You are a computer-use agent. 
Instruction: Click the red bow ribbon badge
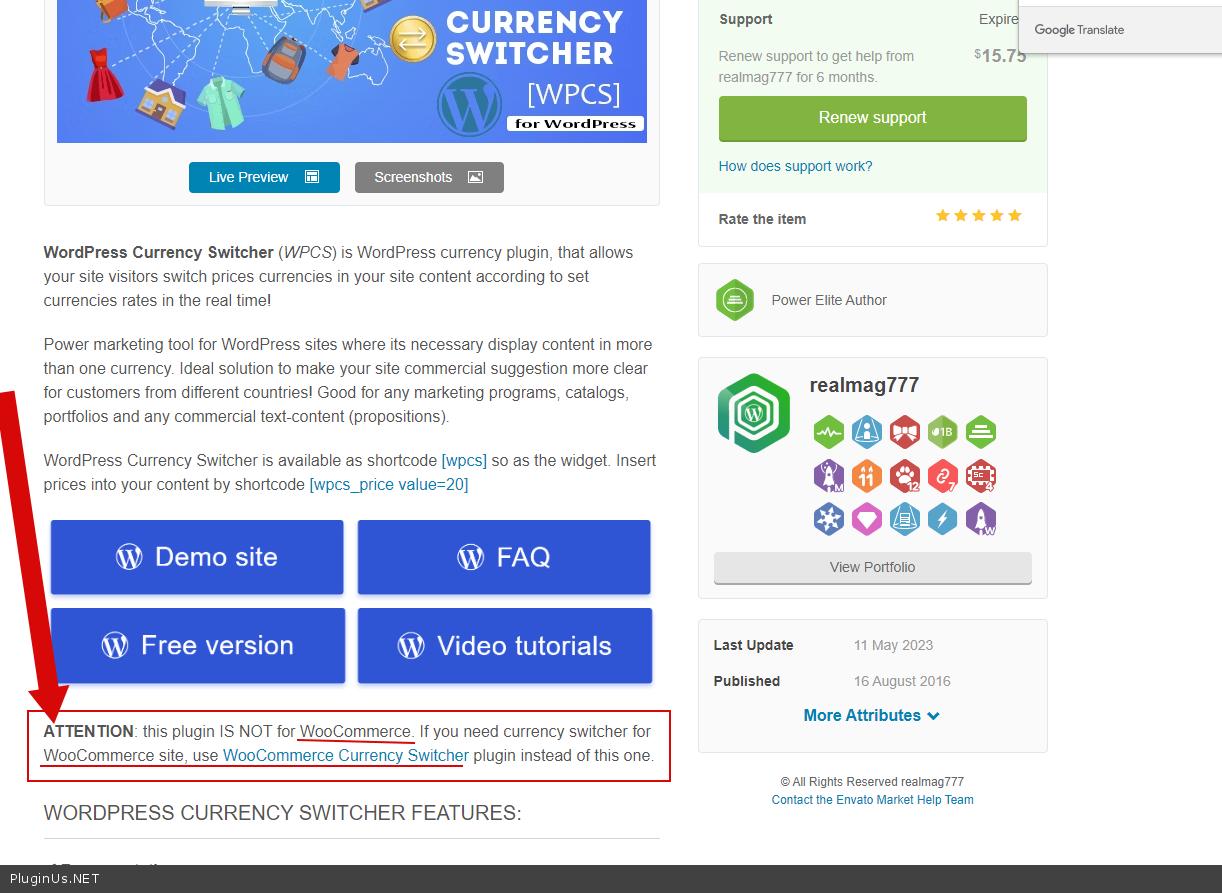coord(904,432)
